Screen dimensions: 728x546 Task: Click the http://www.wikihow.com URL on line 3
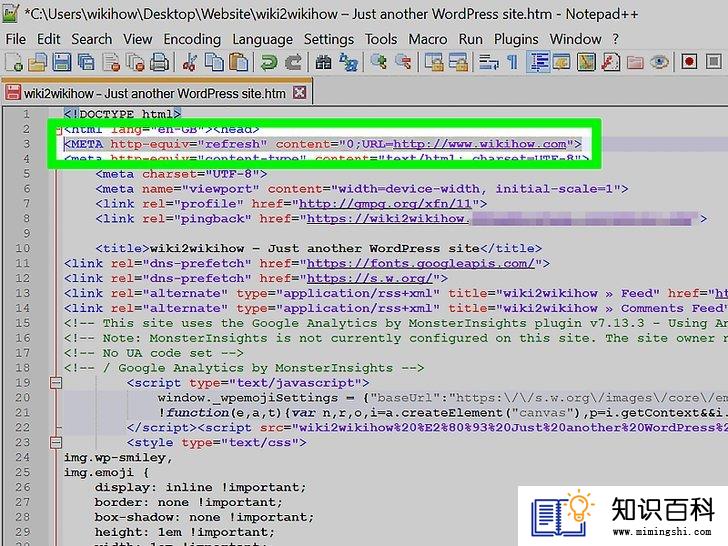point(480,144)
